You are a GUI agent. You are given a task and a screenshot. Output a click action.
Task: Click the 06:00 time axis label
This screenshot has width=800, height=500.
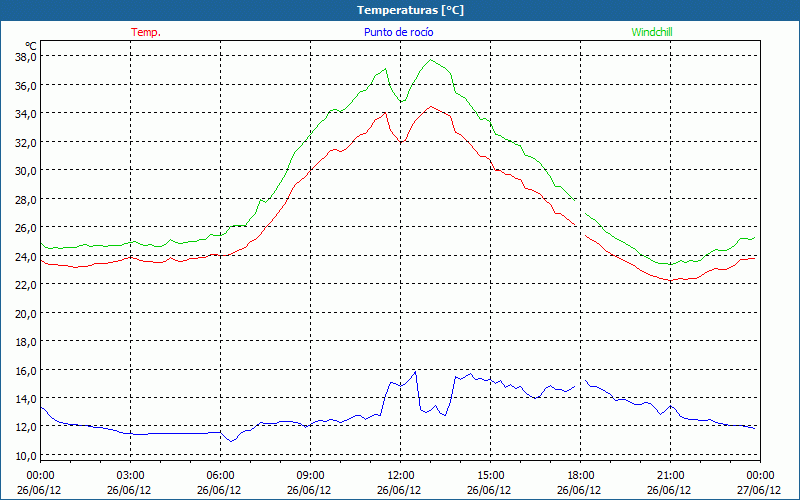point(220,476)
